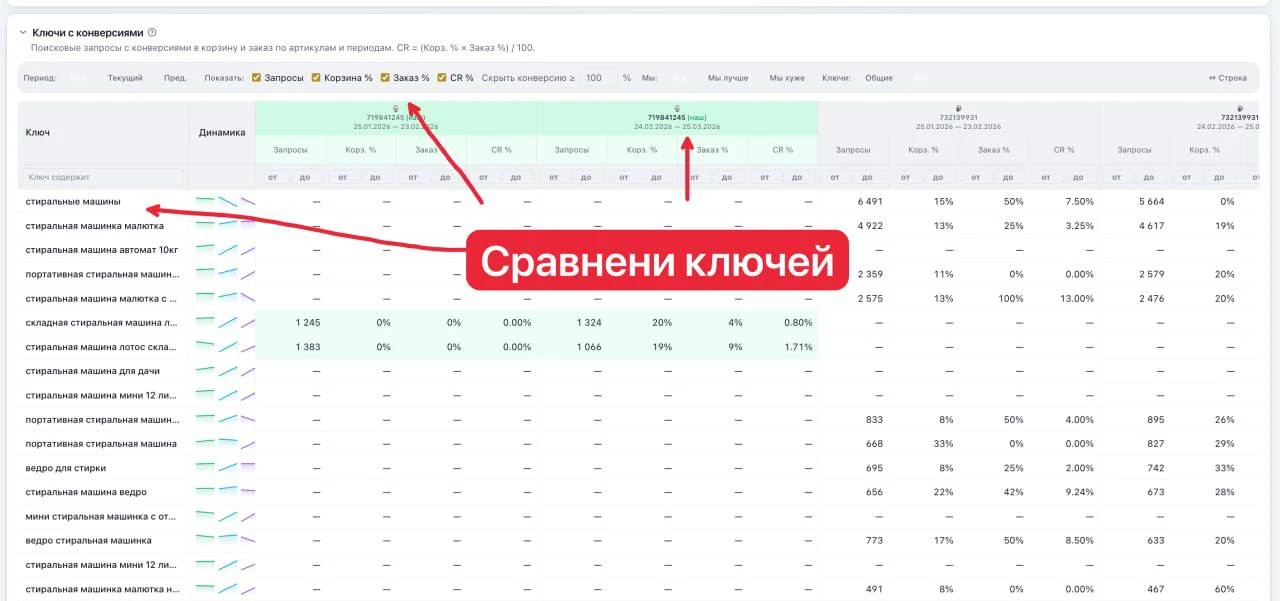This screenshot has height=601, width=1280.
Task: Click the 9.24% CR cell
Action: 1080,491
